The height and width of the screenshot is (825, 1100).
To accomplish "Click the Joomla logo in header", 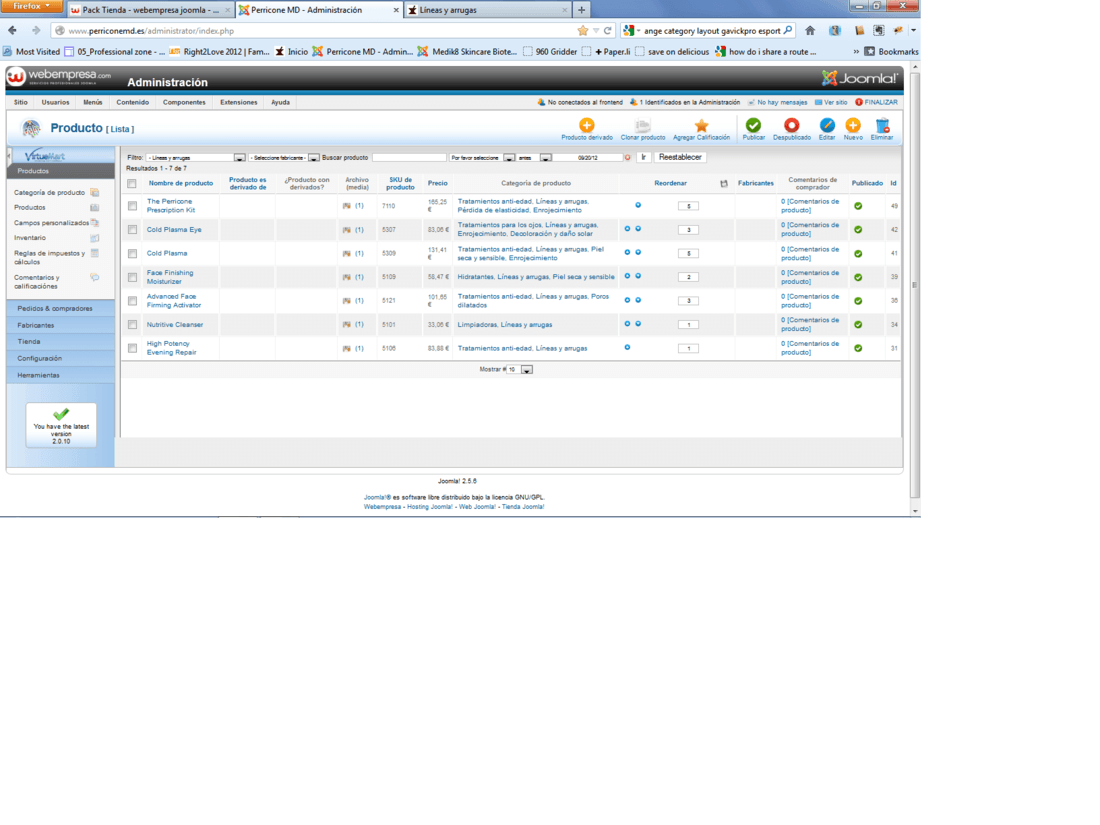I will click(859, 78).
